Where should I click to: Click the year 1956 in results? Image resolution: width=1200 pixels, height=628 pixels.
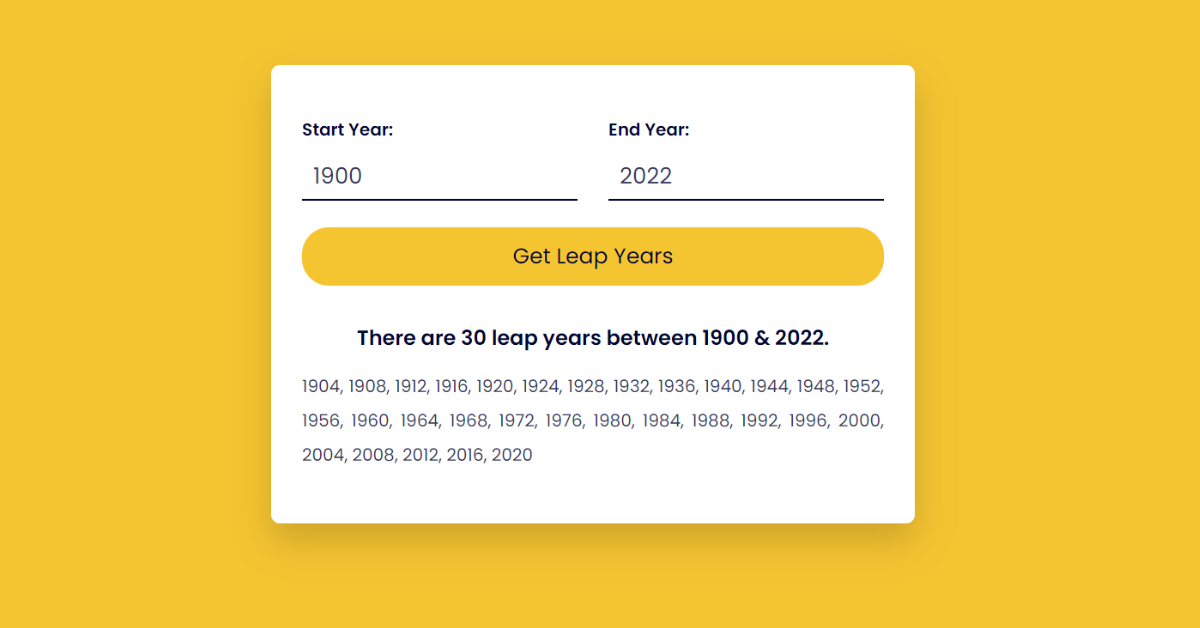pyautogui.click(x=321, y=421)
